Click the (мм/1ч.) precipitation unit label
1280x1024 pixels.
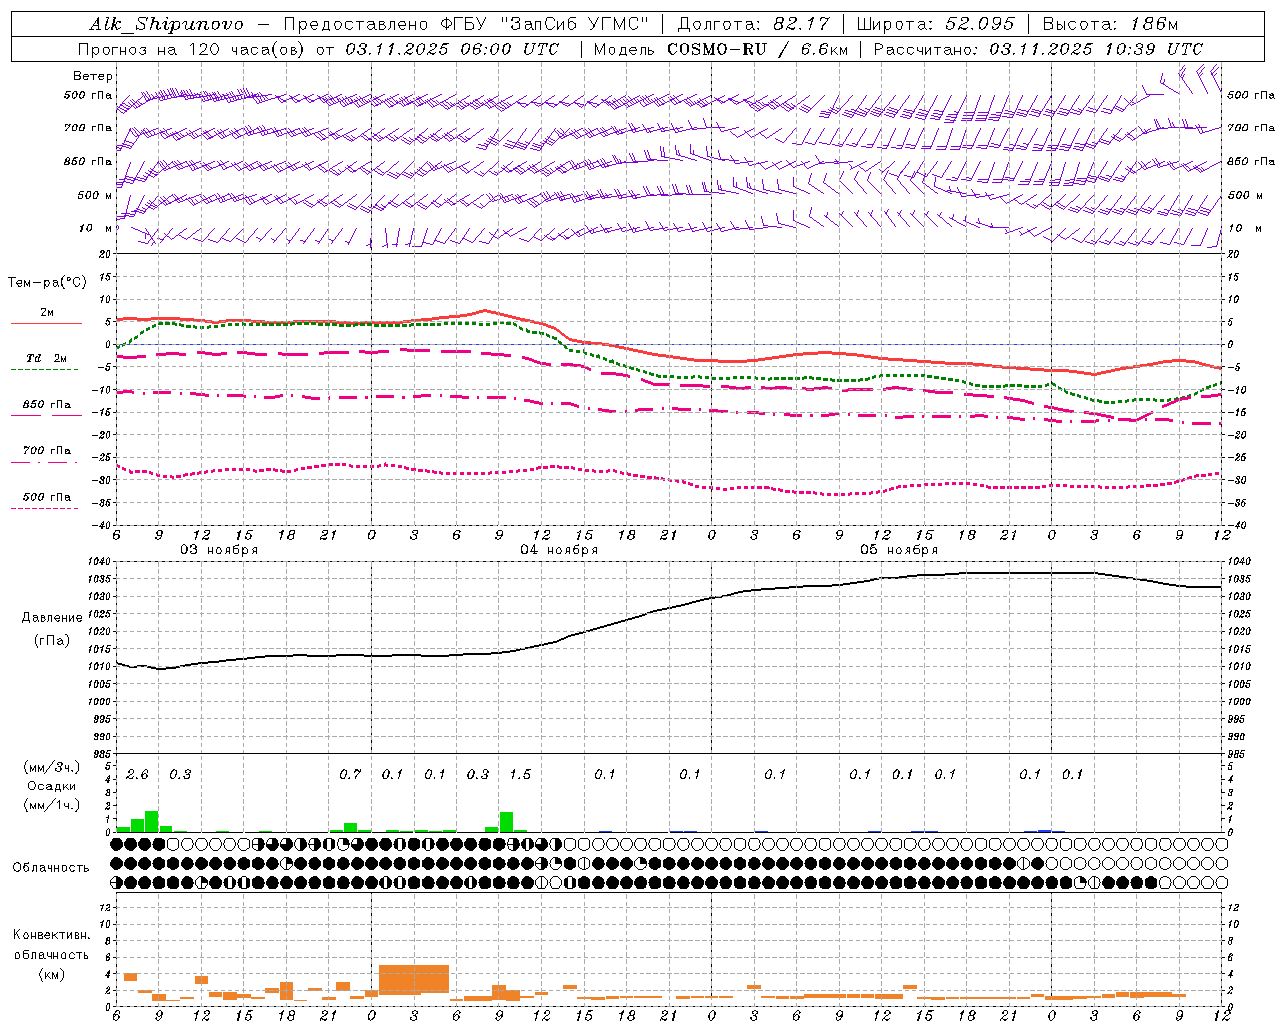(51, 805)
